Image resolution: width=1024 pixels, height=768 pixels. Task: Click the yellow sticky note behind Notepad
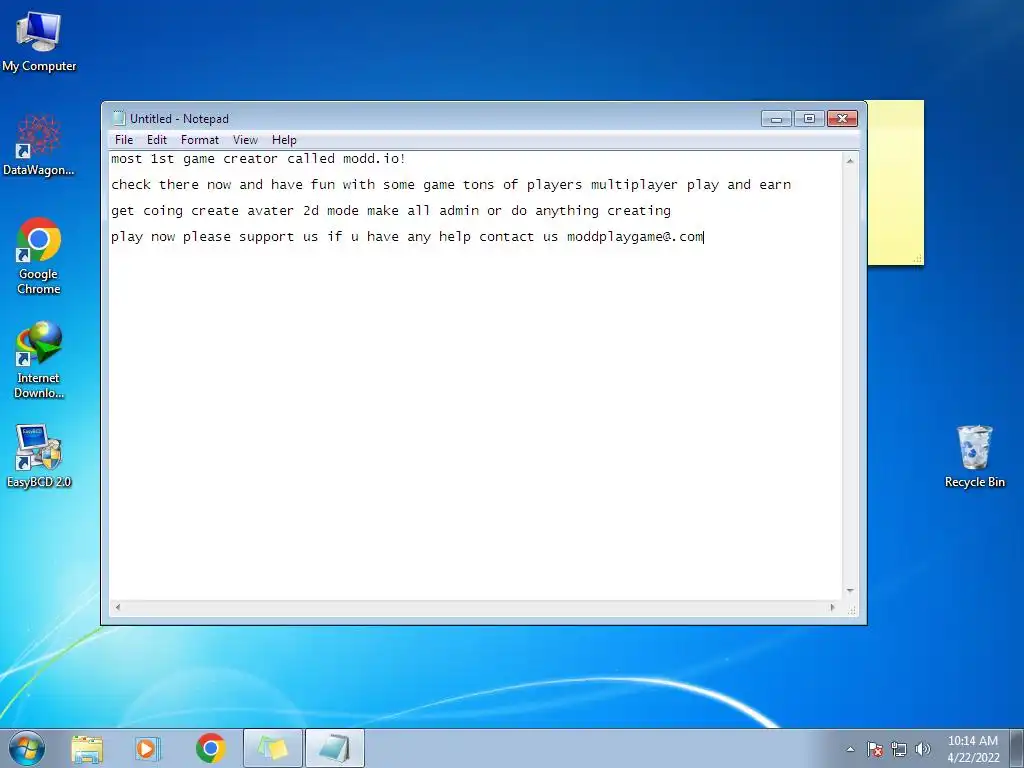(895, 183)
